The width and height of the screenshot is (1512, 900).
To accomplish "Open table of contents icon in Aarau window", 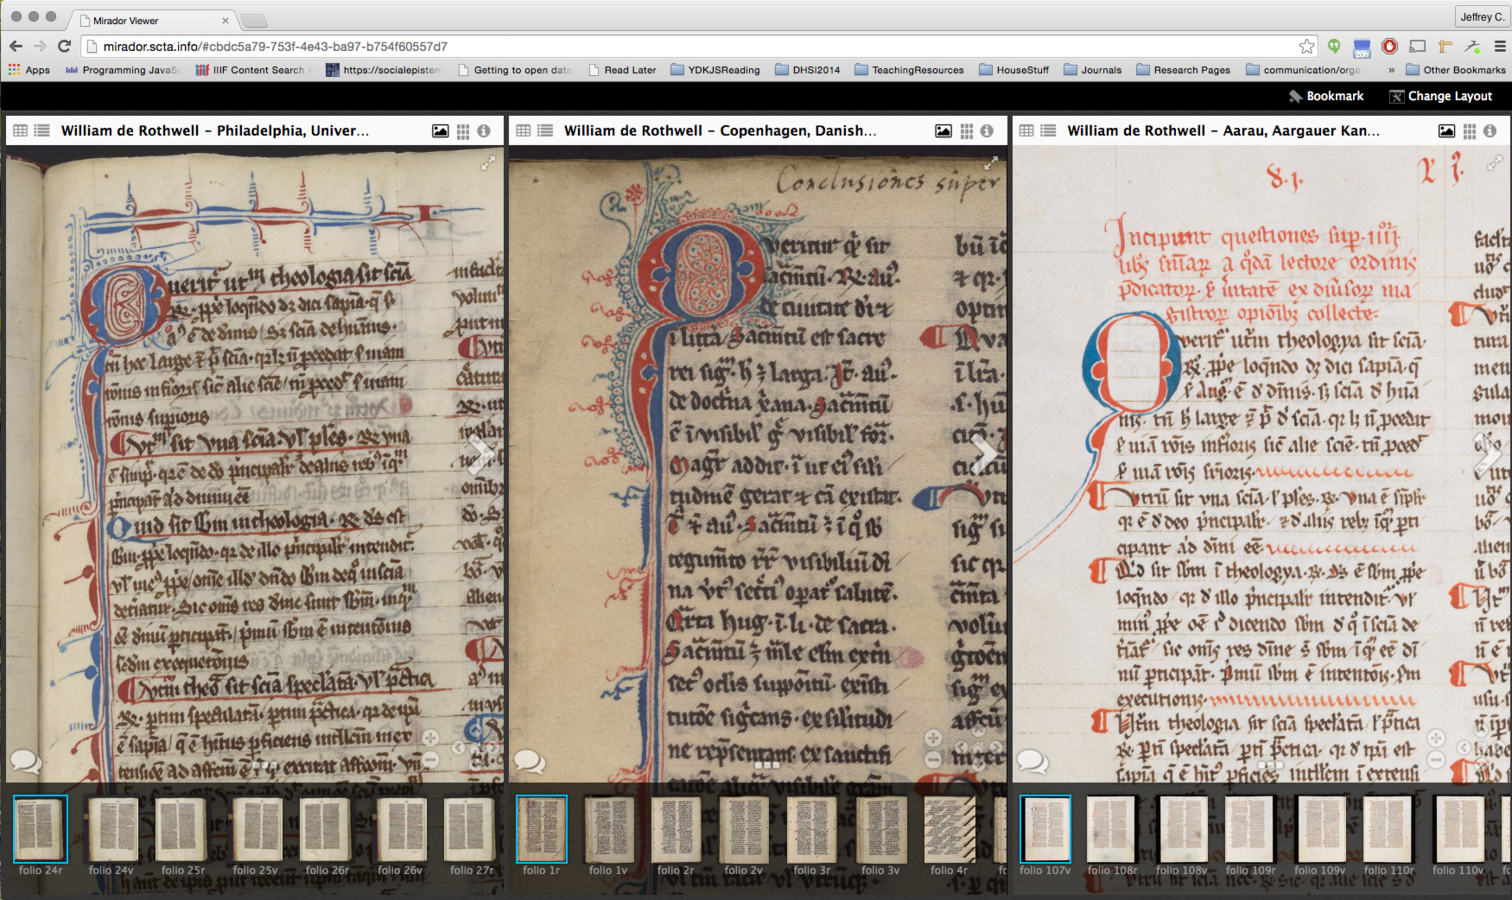I will 1048,131.
